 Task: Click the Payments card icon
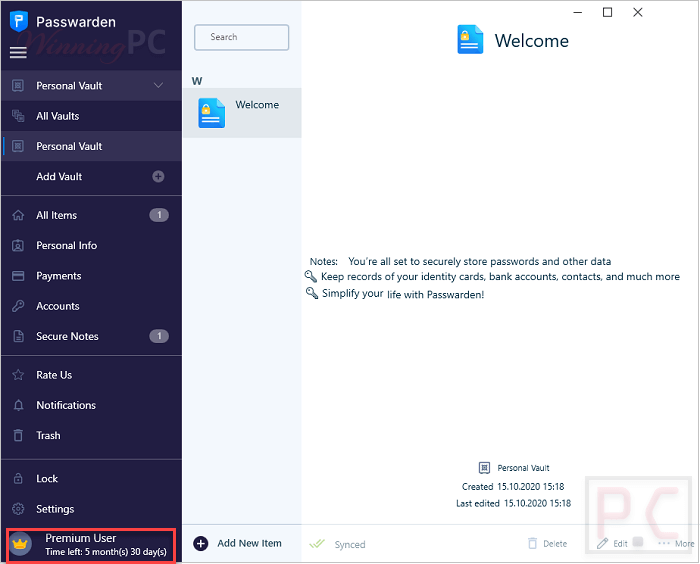click(x=18, y=276)
